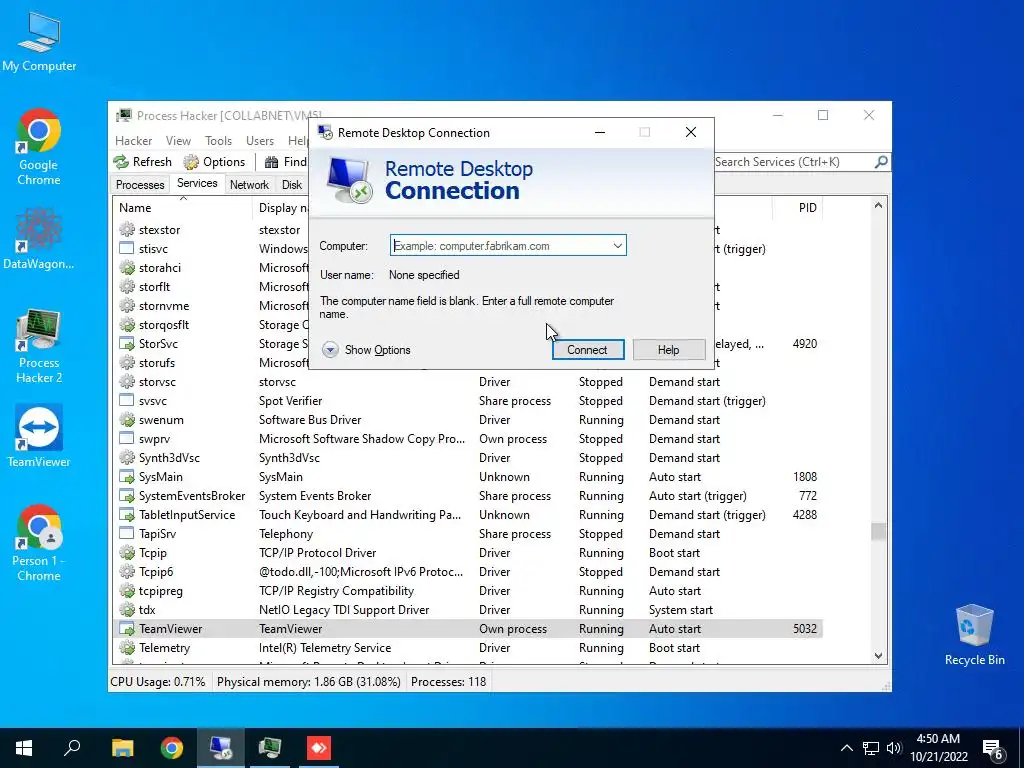Open Person 1 - Chrome shortcut
1024x768 pixels.
[39, 543]
